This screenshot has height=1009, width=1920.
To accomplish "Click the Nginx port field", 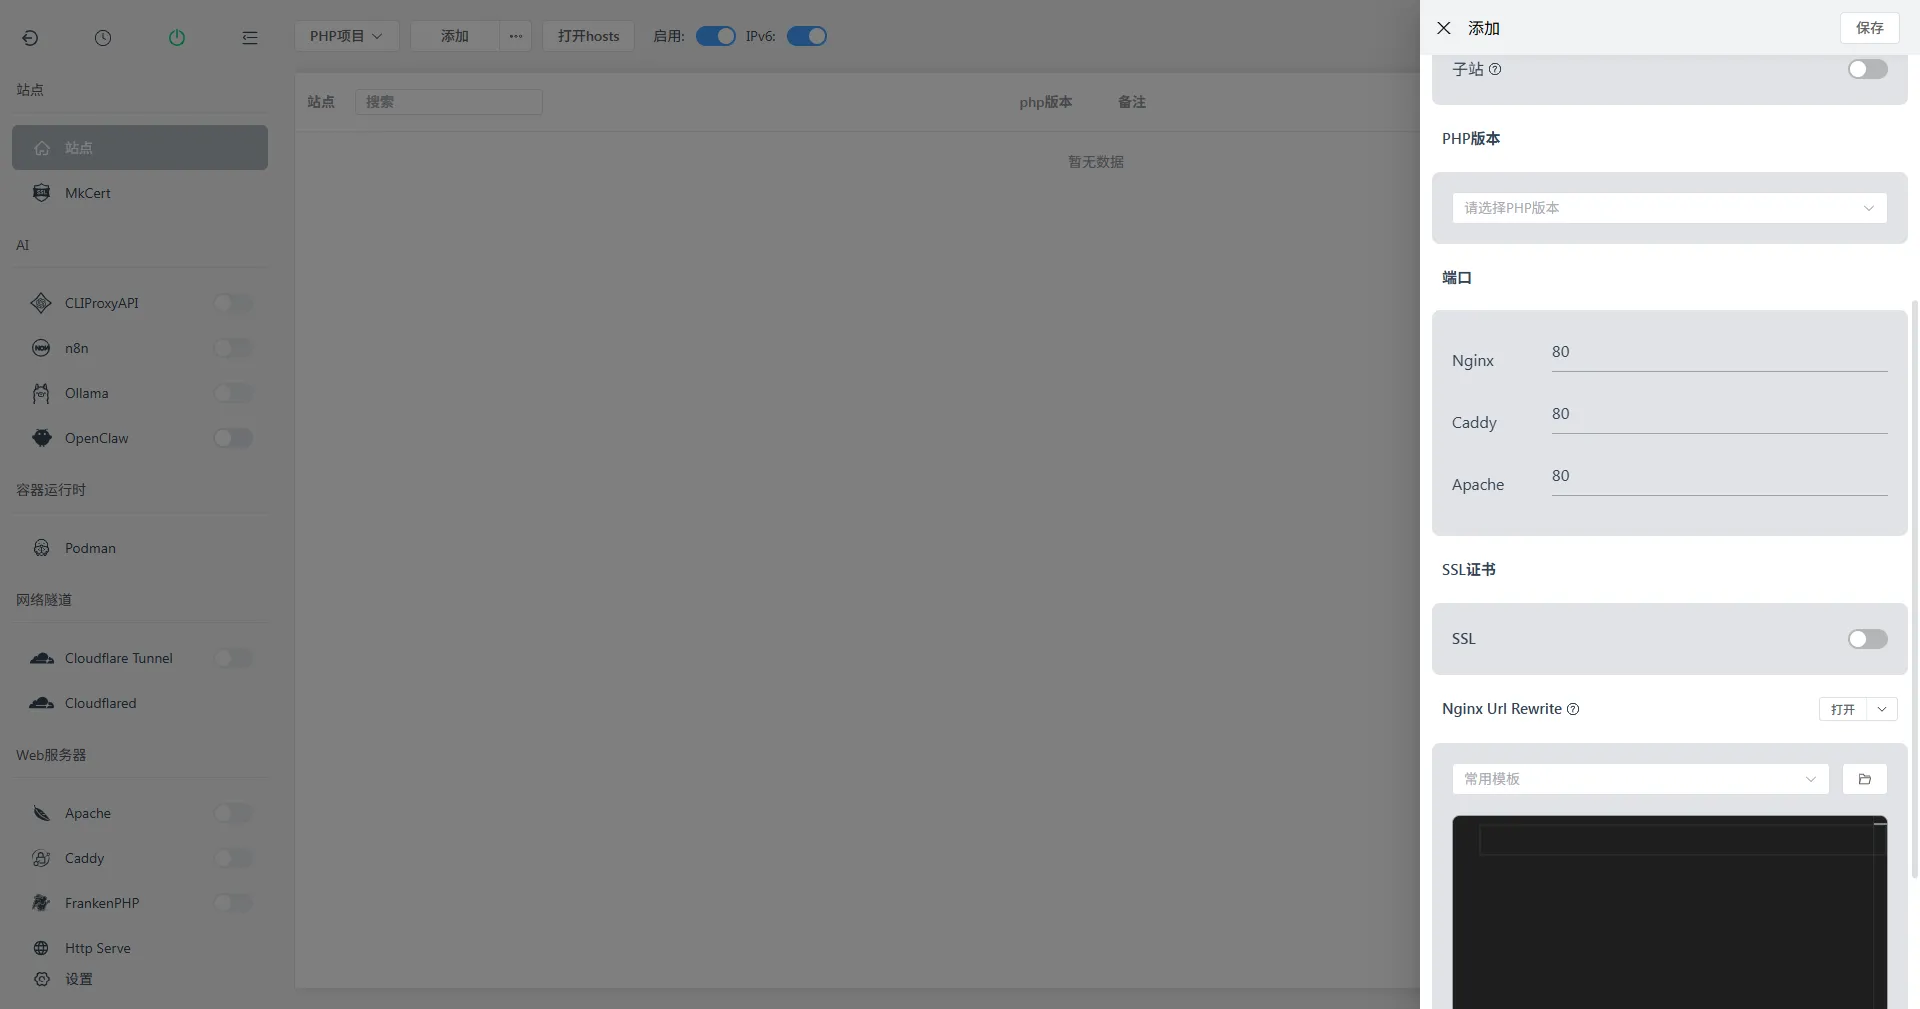I will [1719, 352].
